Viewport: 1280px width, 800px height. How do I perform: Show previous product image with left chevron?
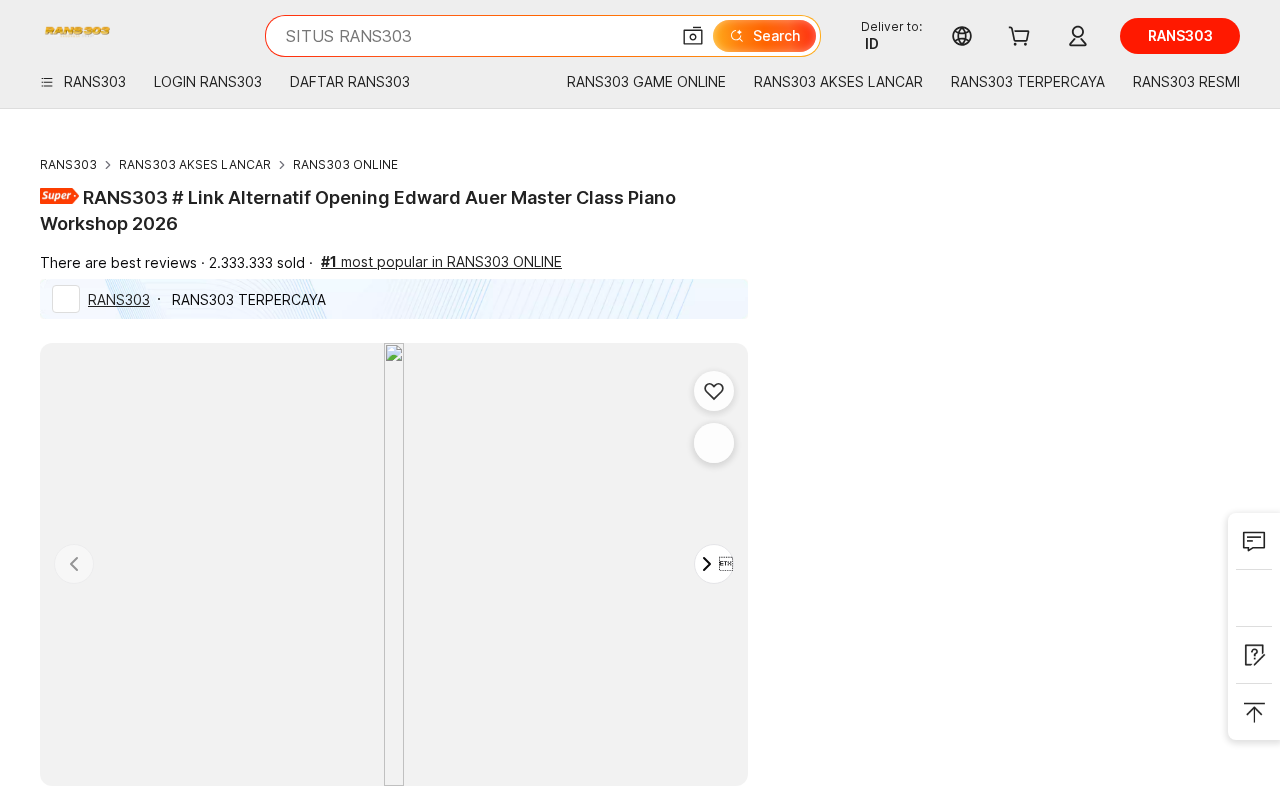click(74, 564)
